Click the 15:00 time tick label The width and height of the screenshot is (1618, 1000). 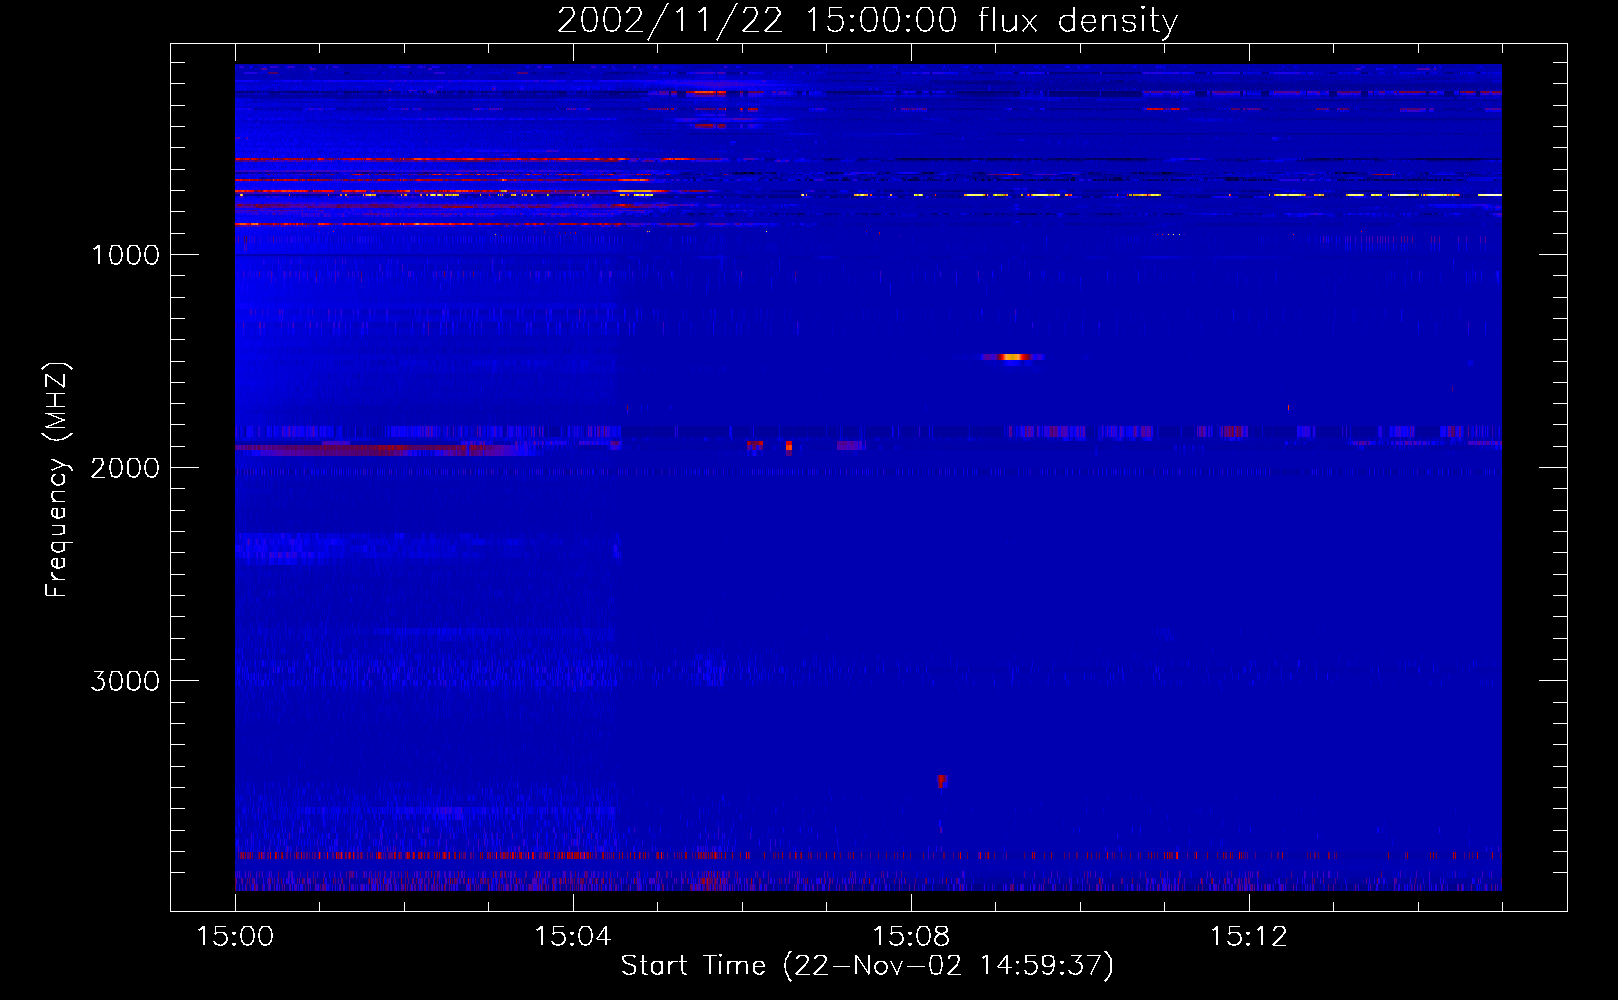click(235, 936)
